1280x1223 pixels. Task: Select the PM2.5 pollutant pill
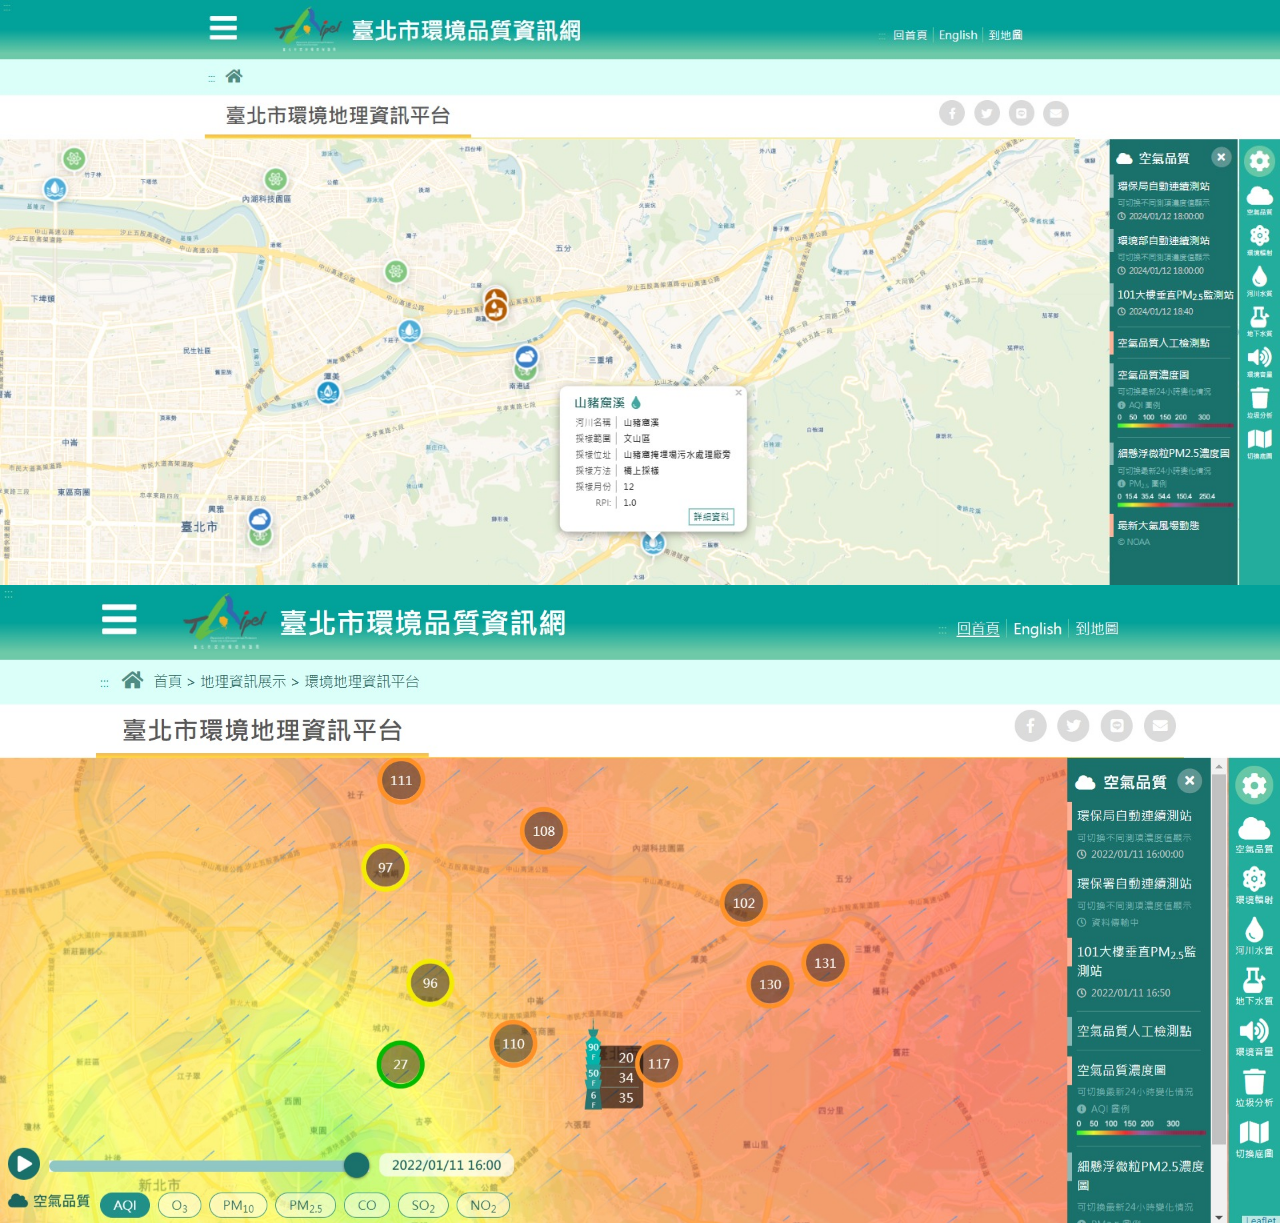[x=305, y=1205]
